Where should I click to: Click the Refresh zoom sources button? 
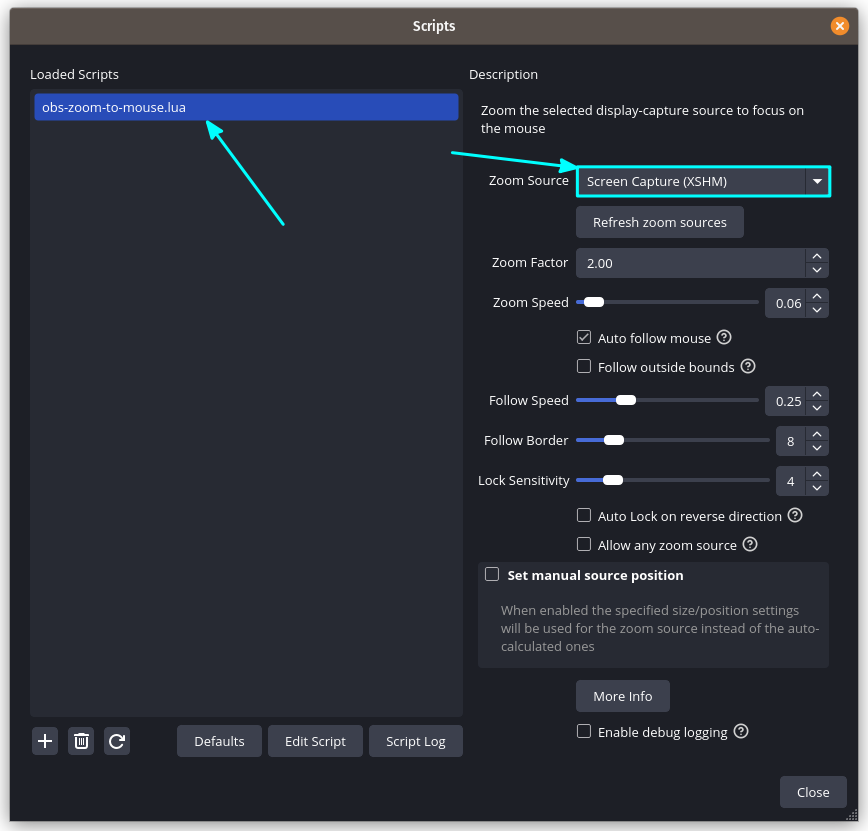pyautogui.click(x=659, y=222)
